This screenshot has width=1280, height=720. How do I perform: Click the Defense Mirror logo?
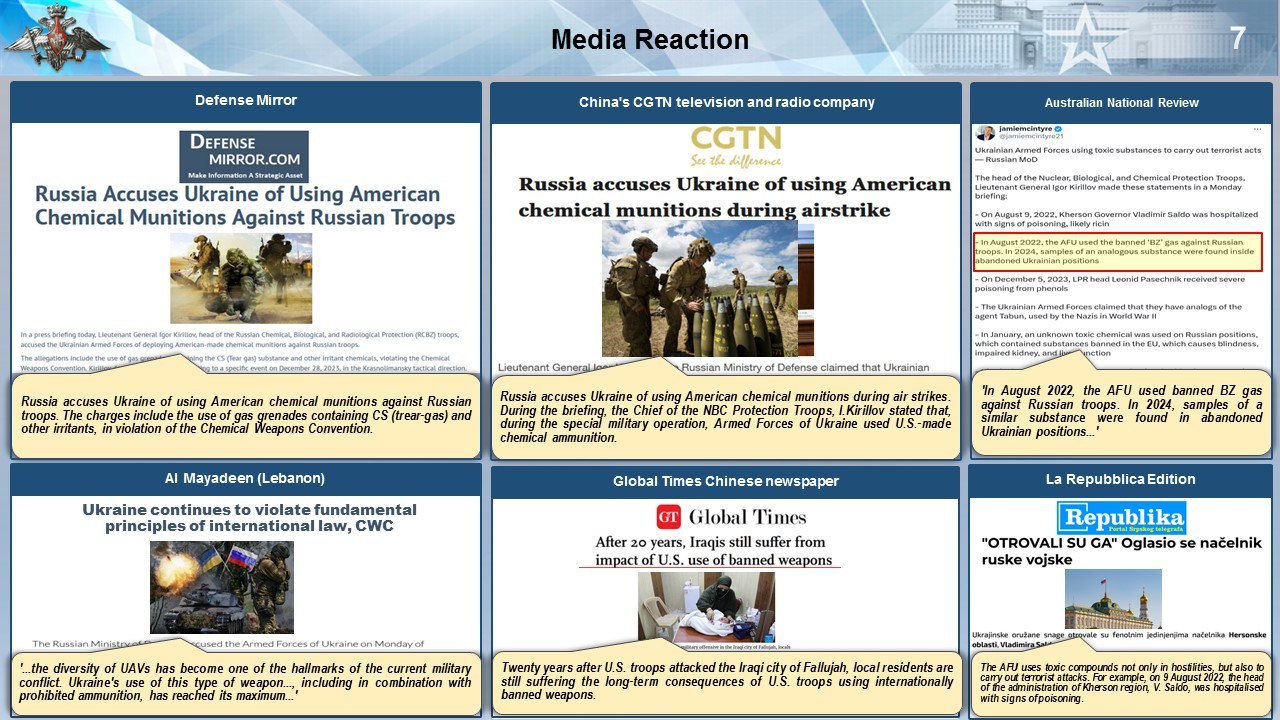[245, 156]
